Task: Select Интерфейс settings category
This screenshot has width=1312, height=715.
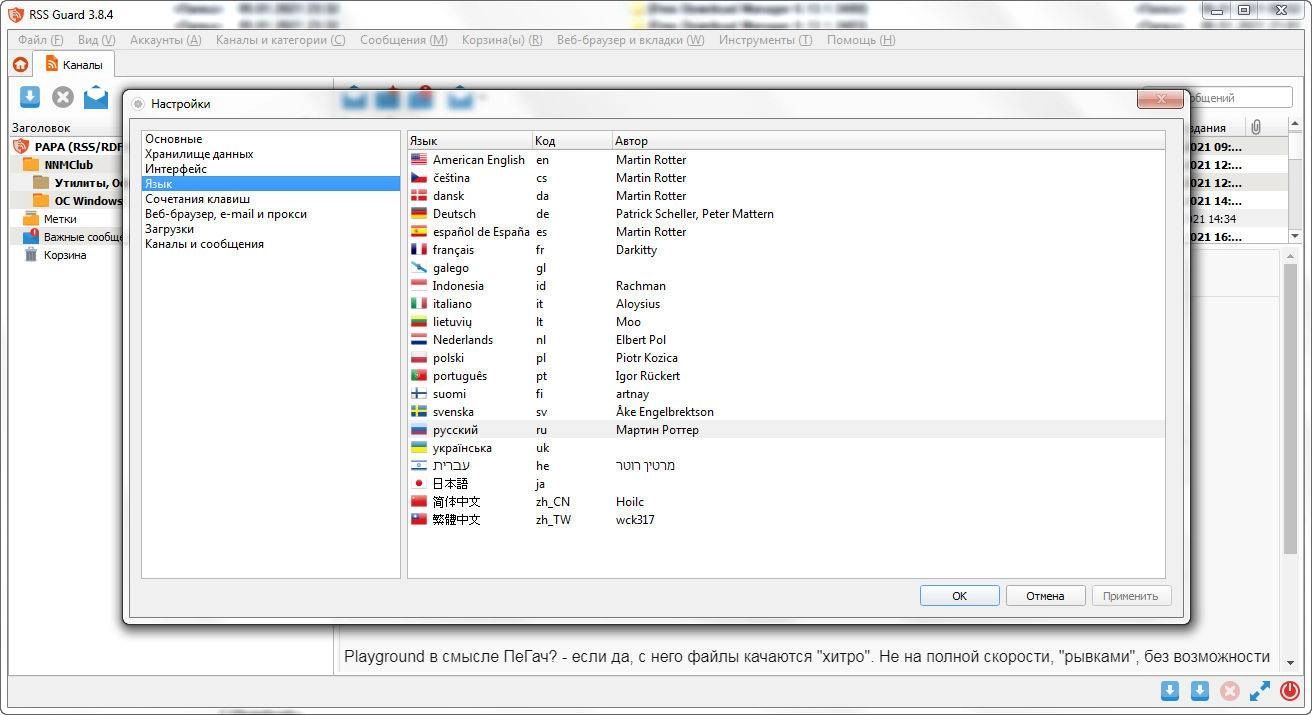Action: coord(270,169)
